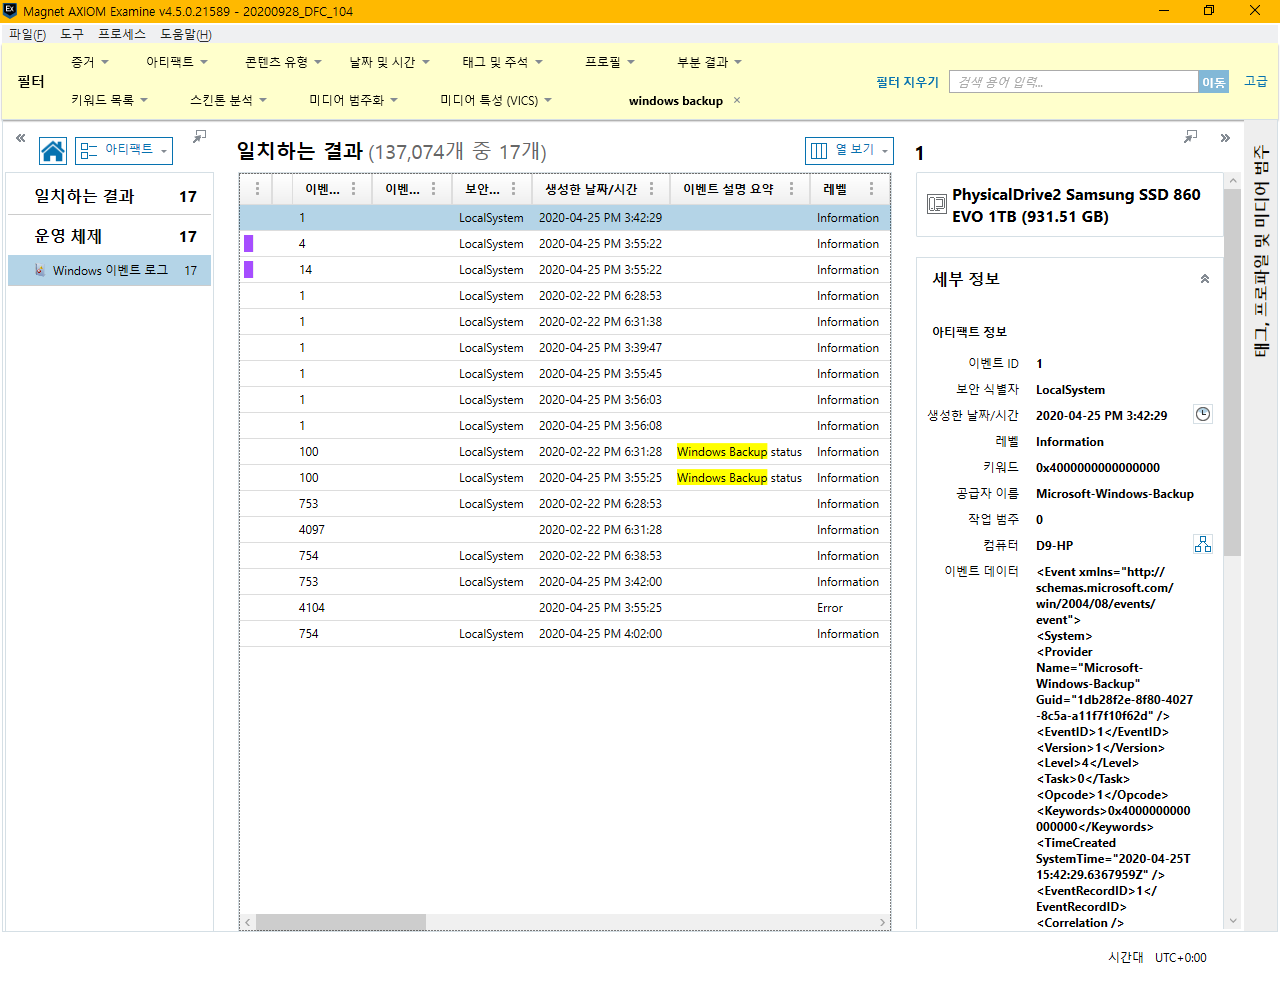Select 일치하는 결과 in the left panel

[x=110, y=196]
